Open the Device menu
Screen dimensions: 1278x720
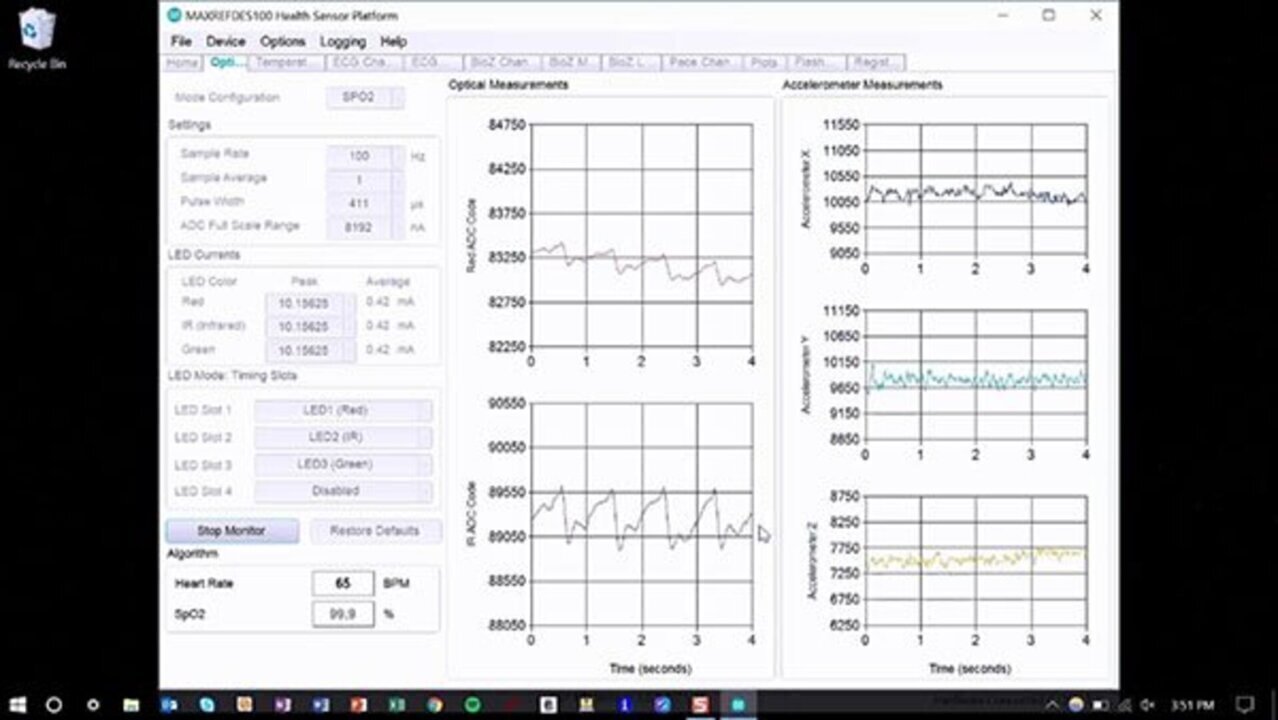pos(225,41)
